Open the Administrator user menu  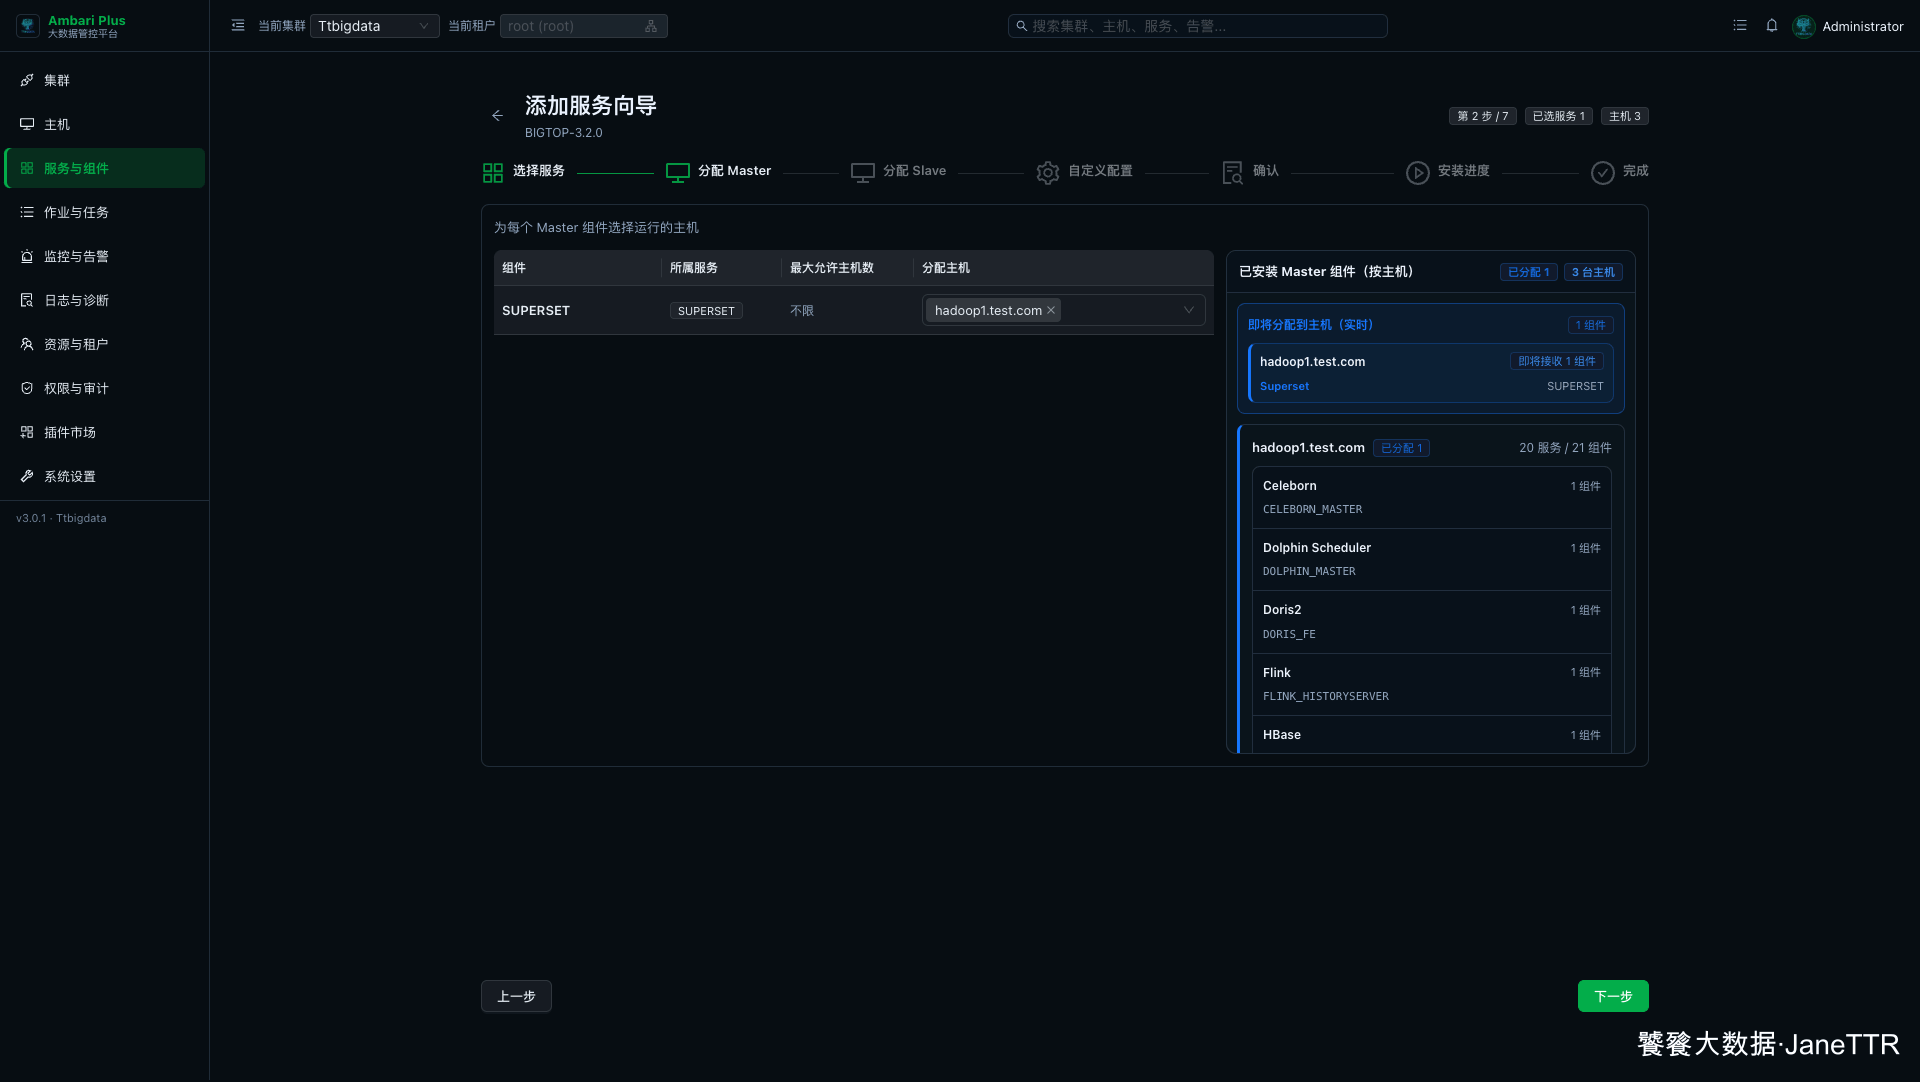(1848, 26)
